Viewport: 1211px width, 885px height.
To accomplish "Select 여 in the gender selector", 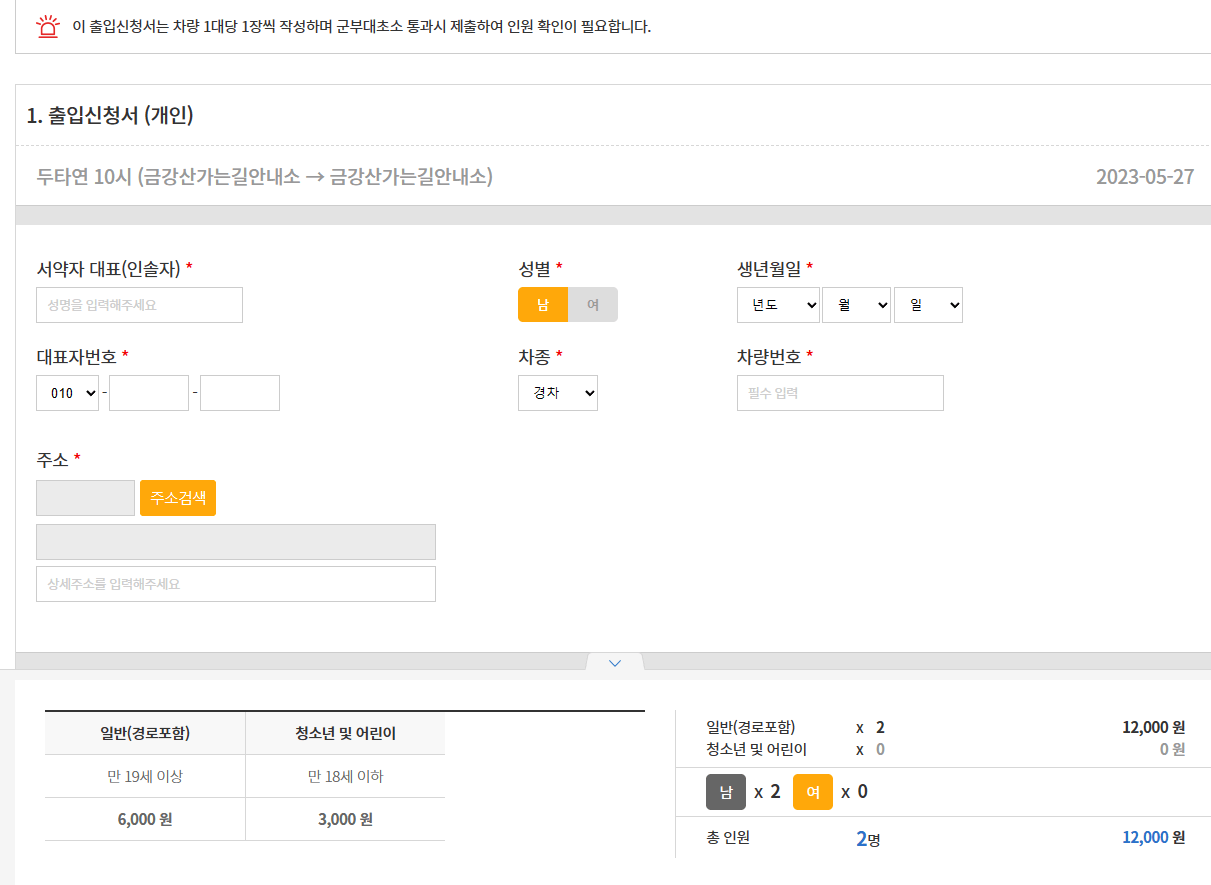I will pos(591,304).
